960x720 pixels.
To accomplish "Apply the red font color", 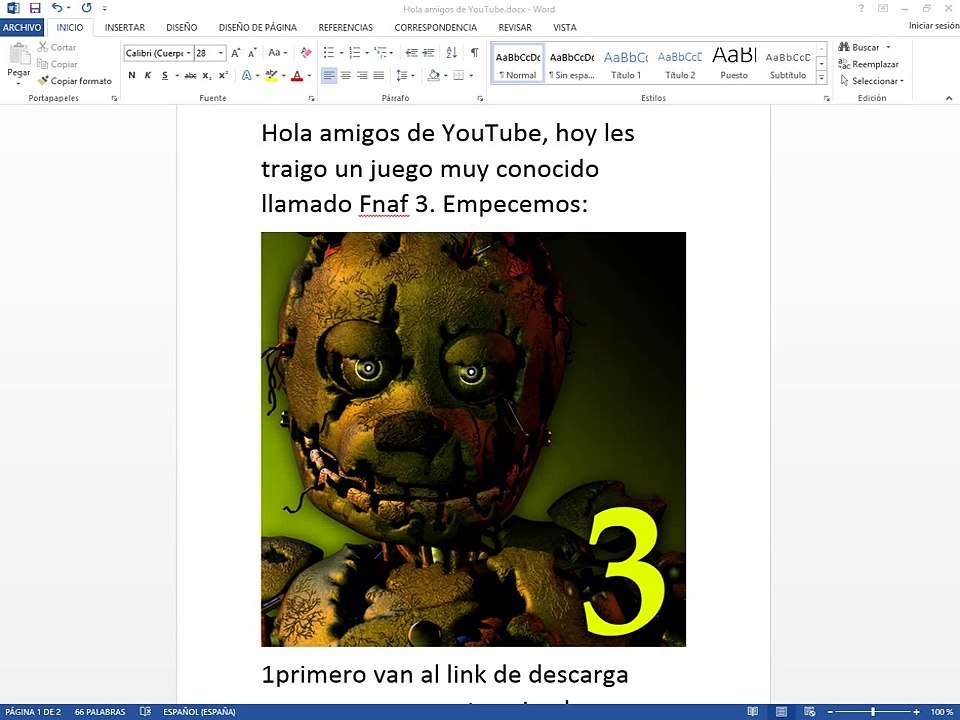I will tap(297, 75).
